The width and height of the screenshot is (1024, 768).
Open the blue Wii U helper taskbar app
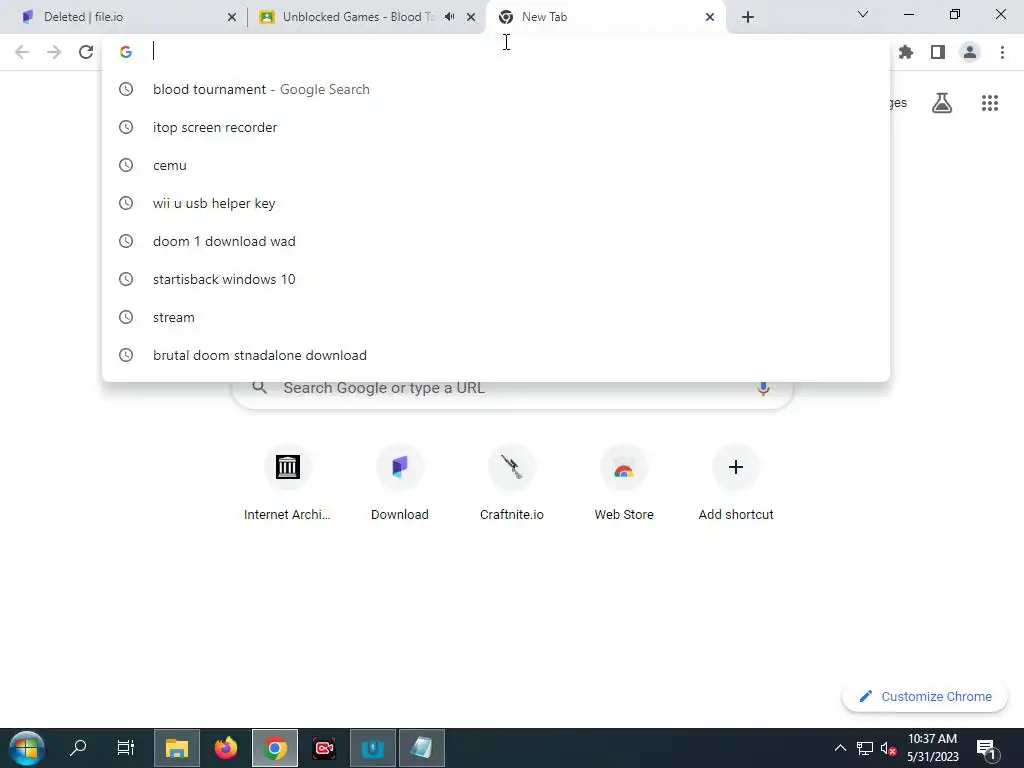373,748
